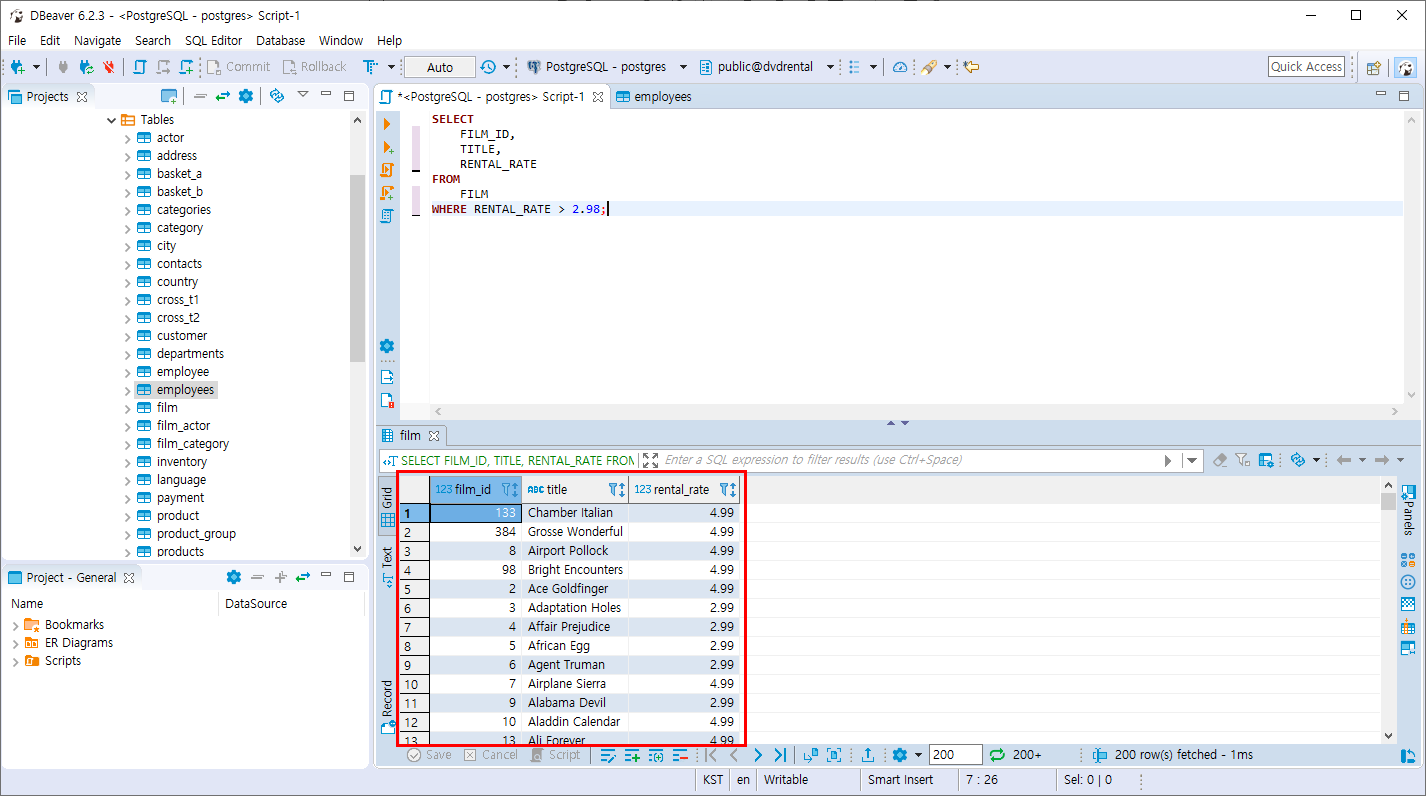Viewport: 1426px width, 796px height.
Task: Click the Auto commit mode toggle button
Action: tap(440, 67)
